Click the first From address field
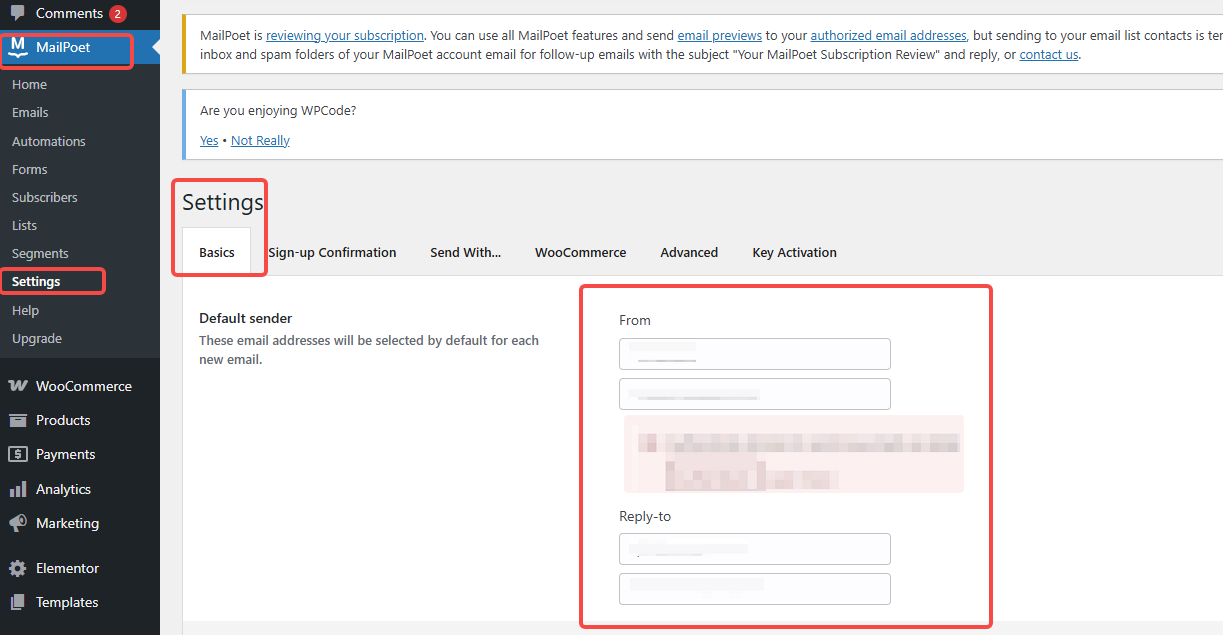Screen dimensions: 1223x635 point(754,354)
